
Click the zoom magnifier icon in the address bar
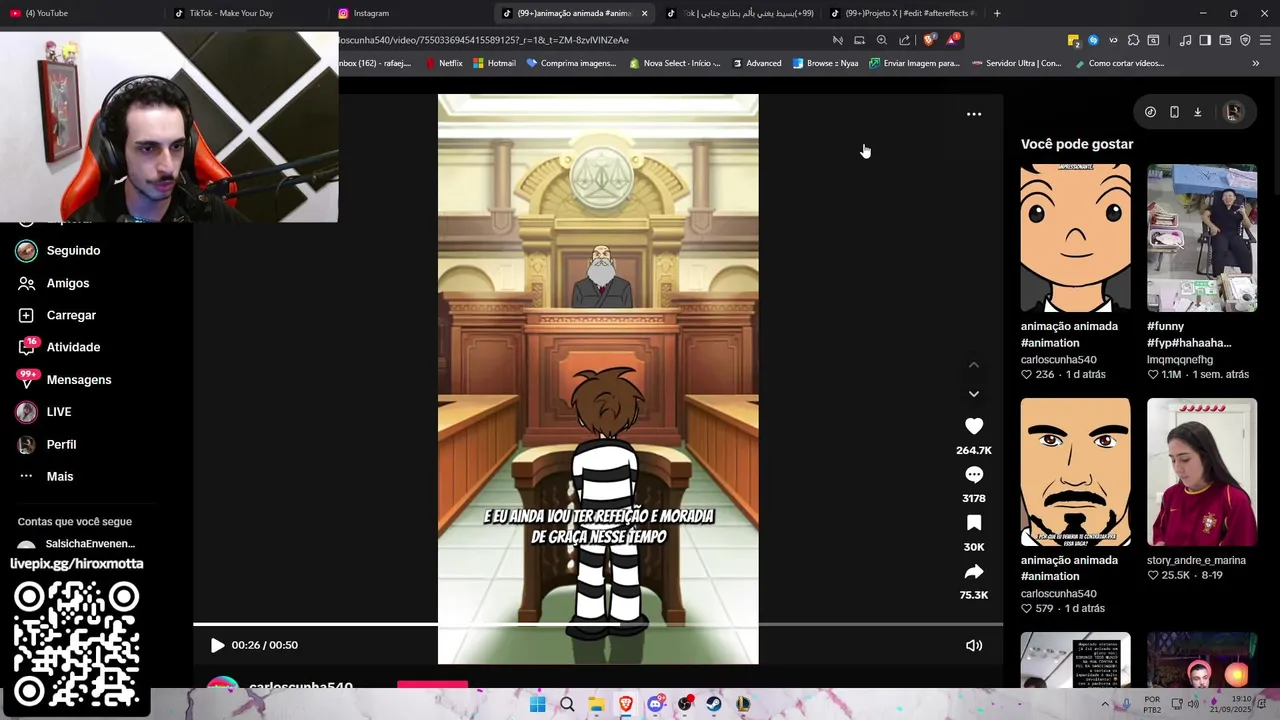882,40
